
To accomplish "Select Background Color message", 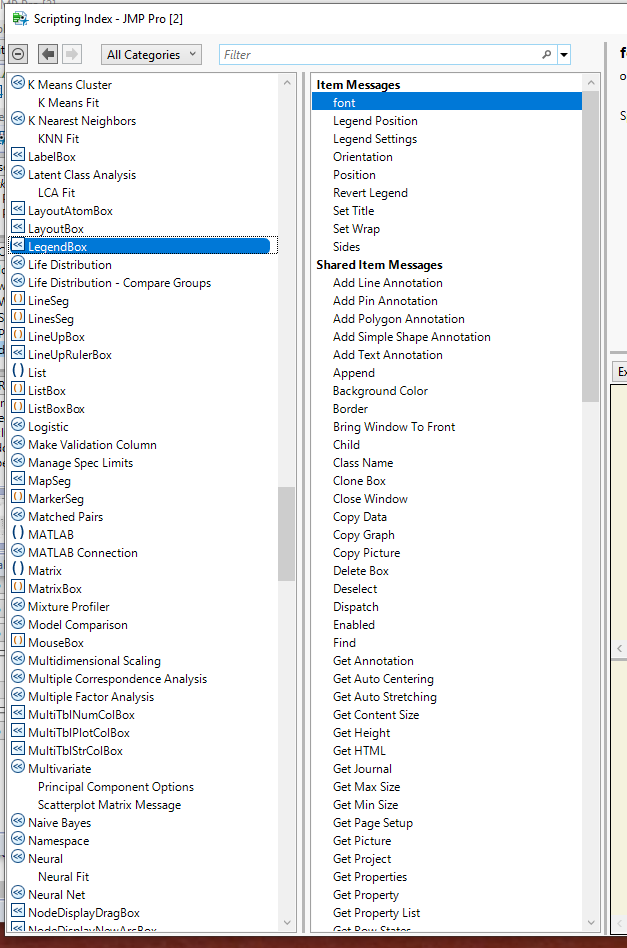I will tap(380, 391).
